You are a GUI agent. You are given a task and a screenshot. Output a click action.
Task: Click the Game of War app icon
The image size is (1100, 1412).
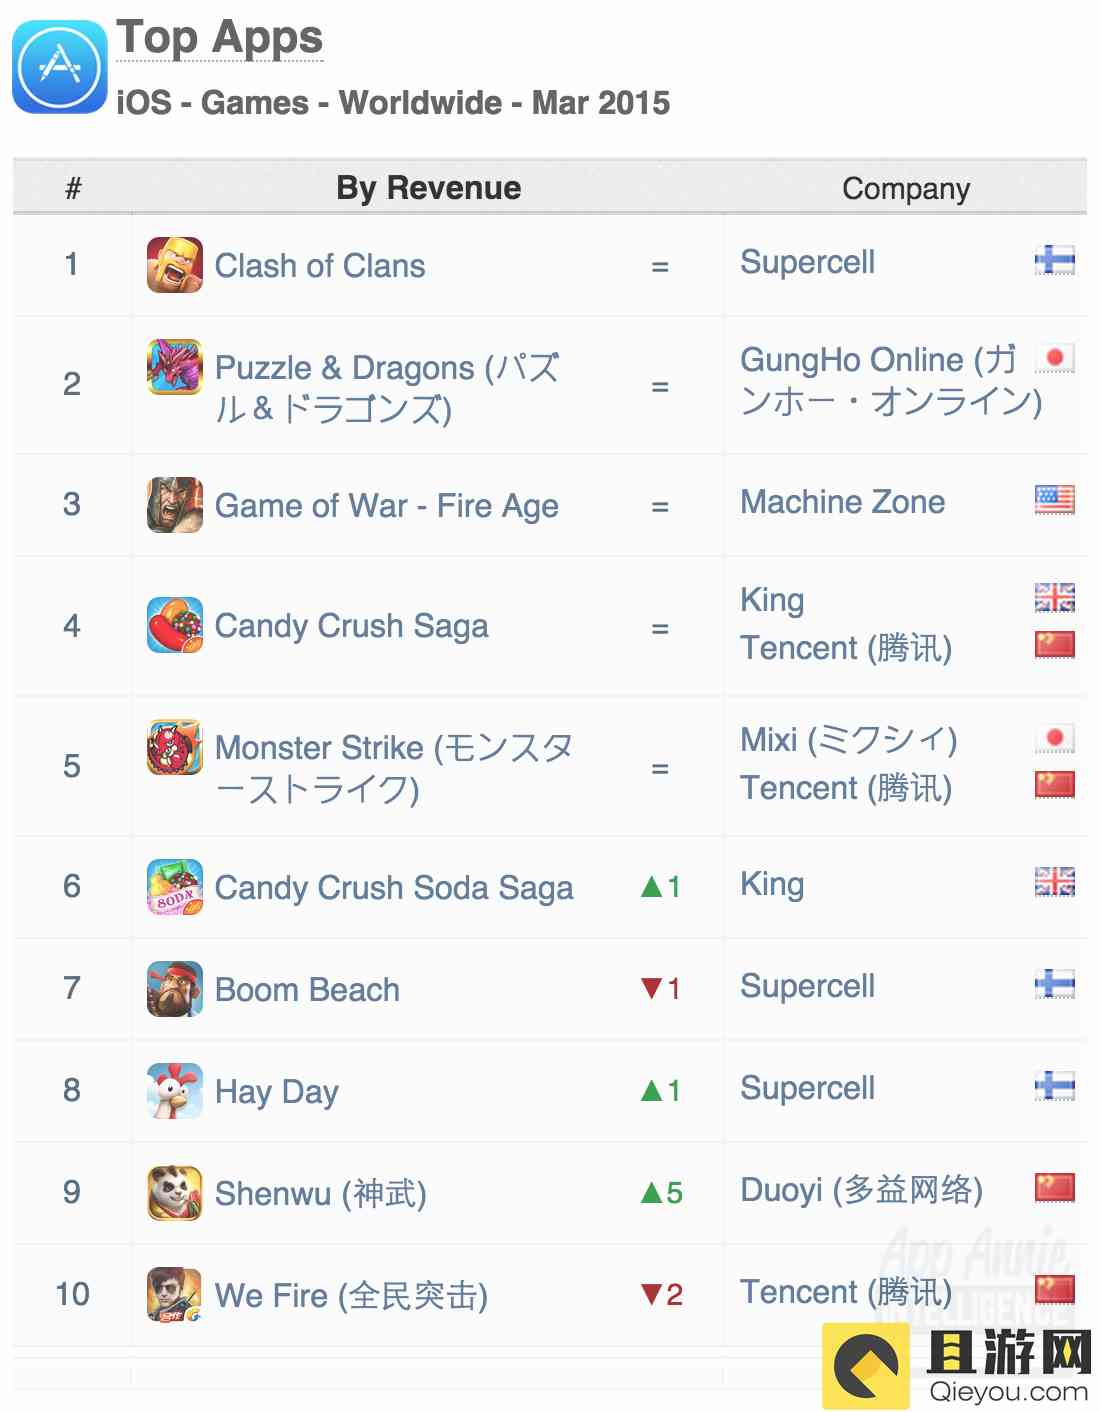(x=175, y=505)
